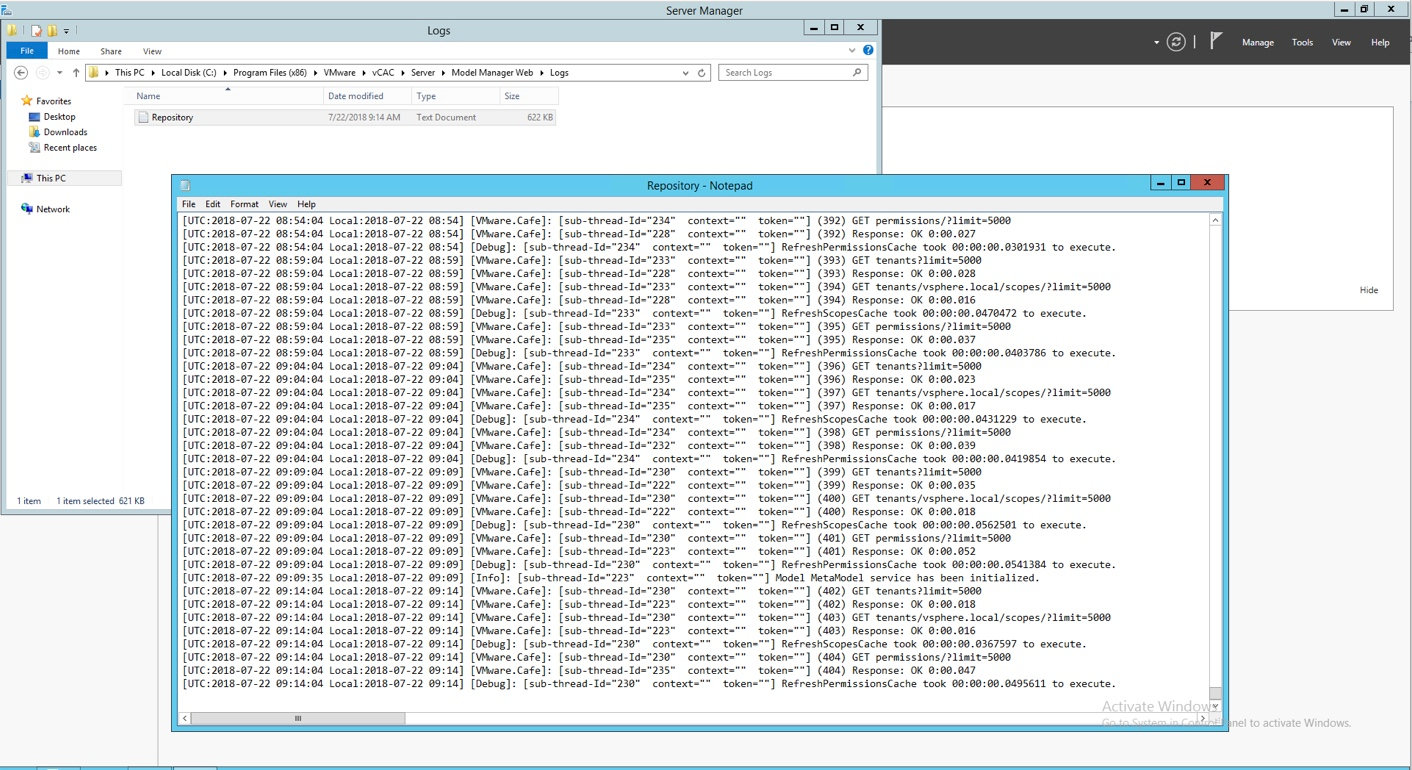Open the Tools menu in Server Manager

[1302, 43]
